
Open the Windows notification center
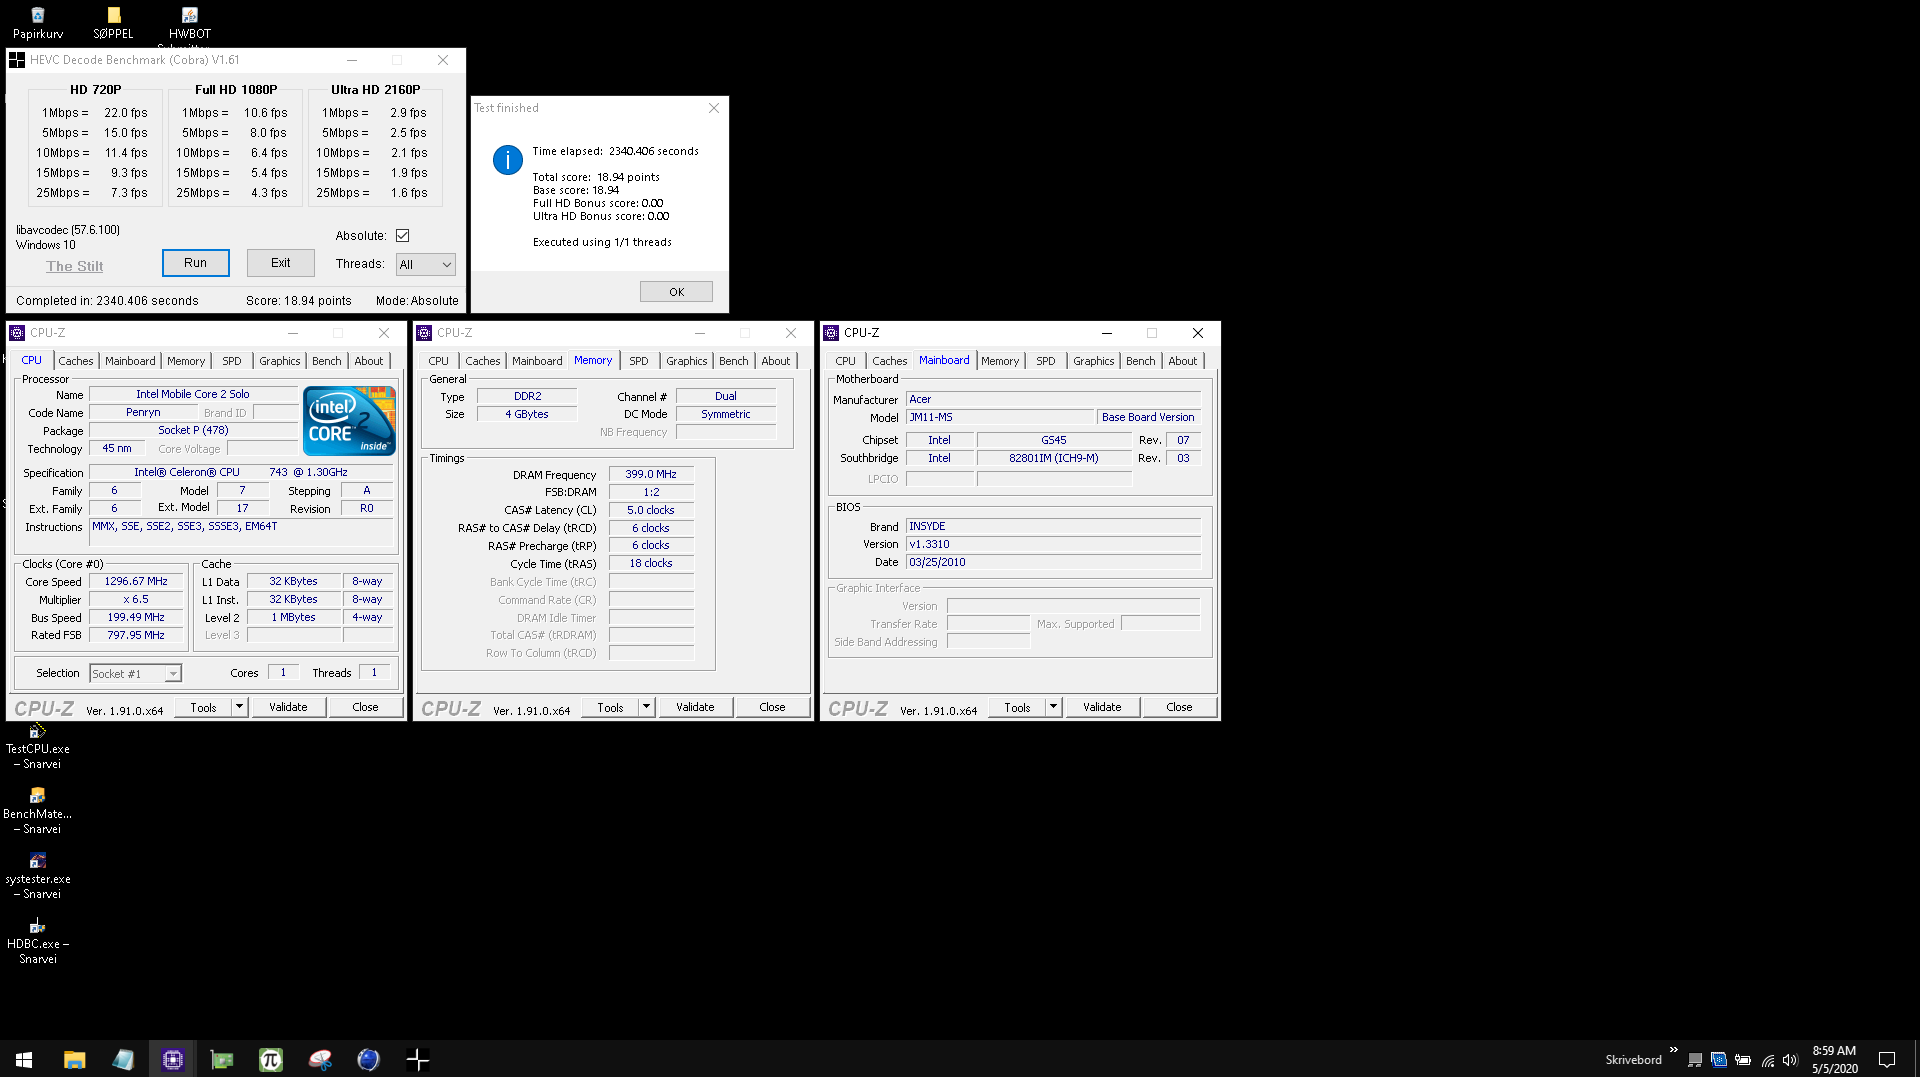pos(1887,1060)
